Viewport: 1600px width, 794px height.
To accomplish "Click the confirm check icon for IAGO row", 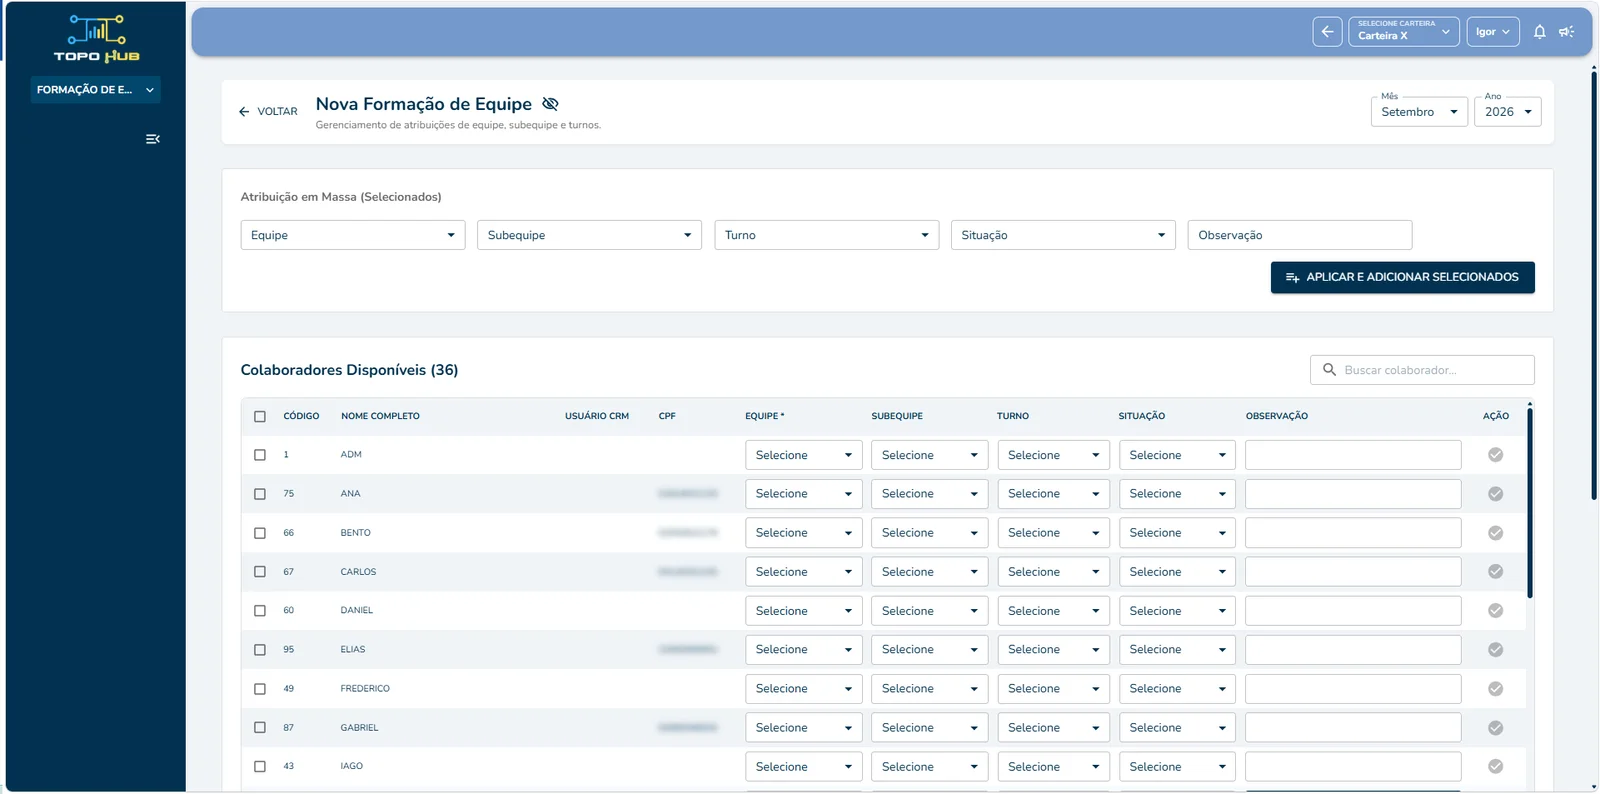I will [1495, 767].
